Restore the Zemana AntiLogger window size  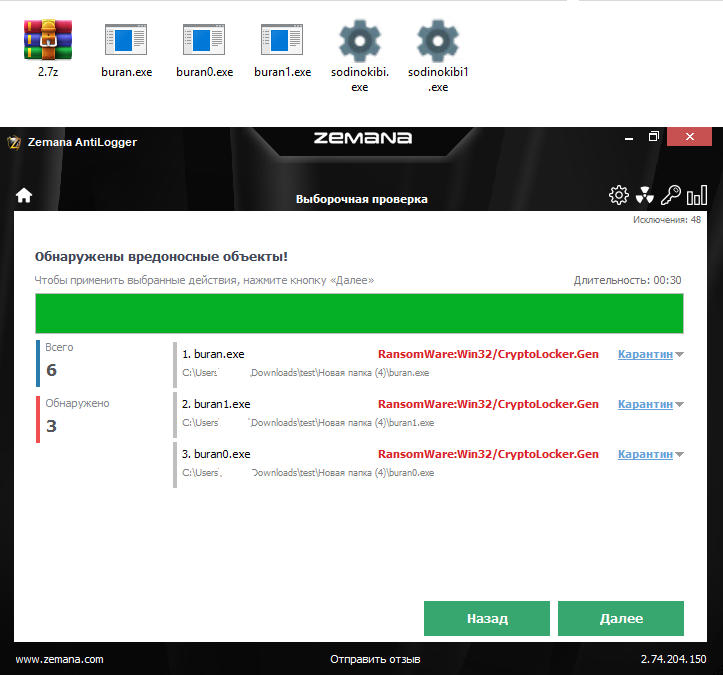tap(653, 136)
